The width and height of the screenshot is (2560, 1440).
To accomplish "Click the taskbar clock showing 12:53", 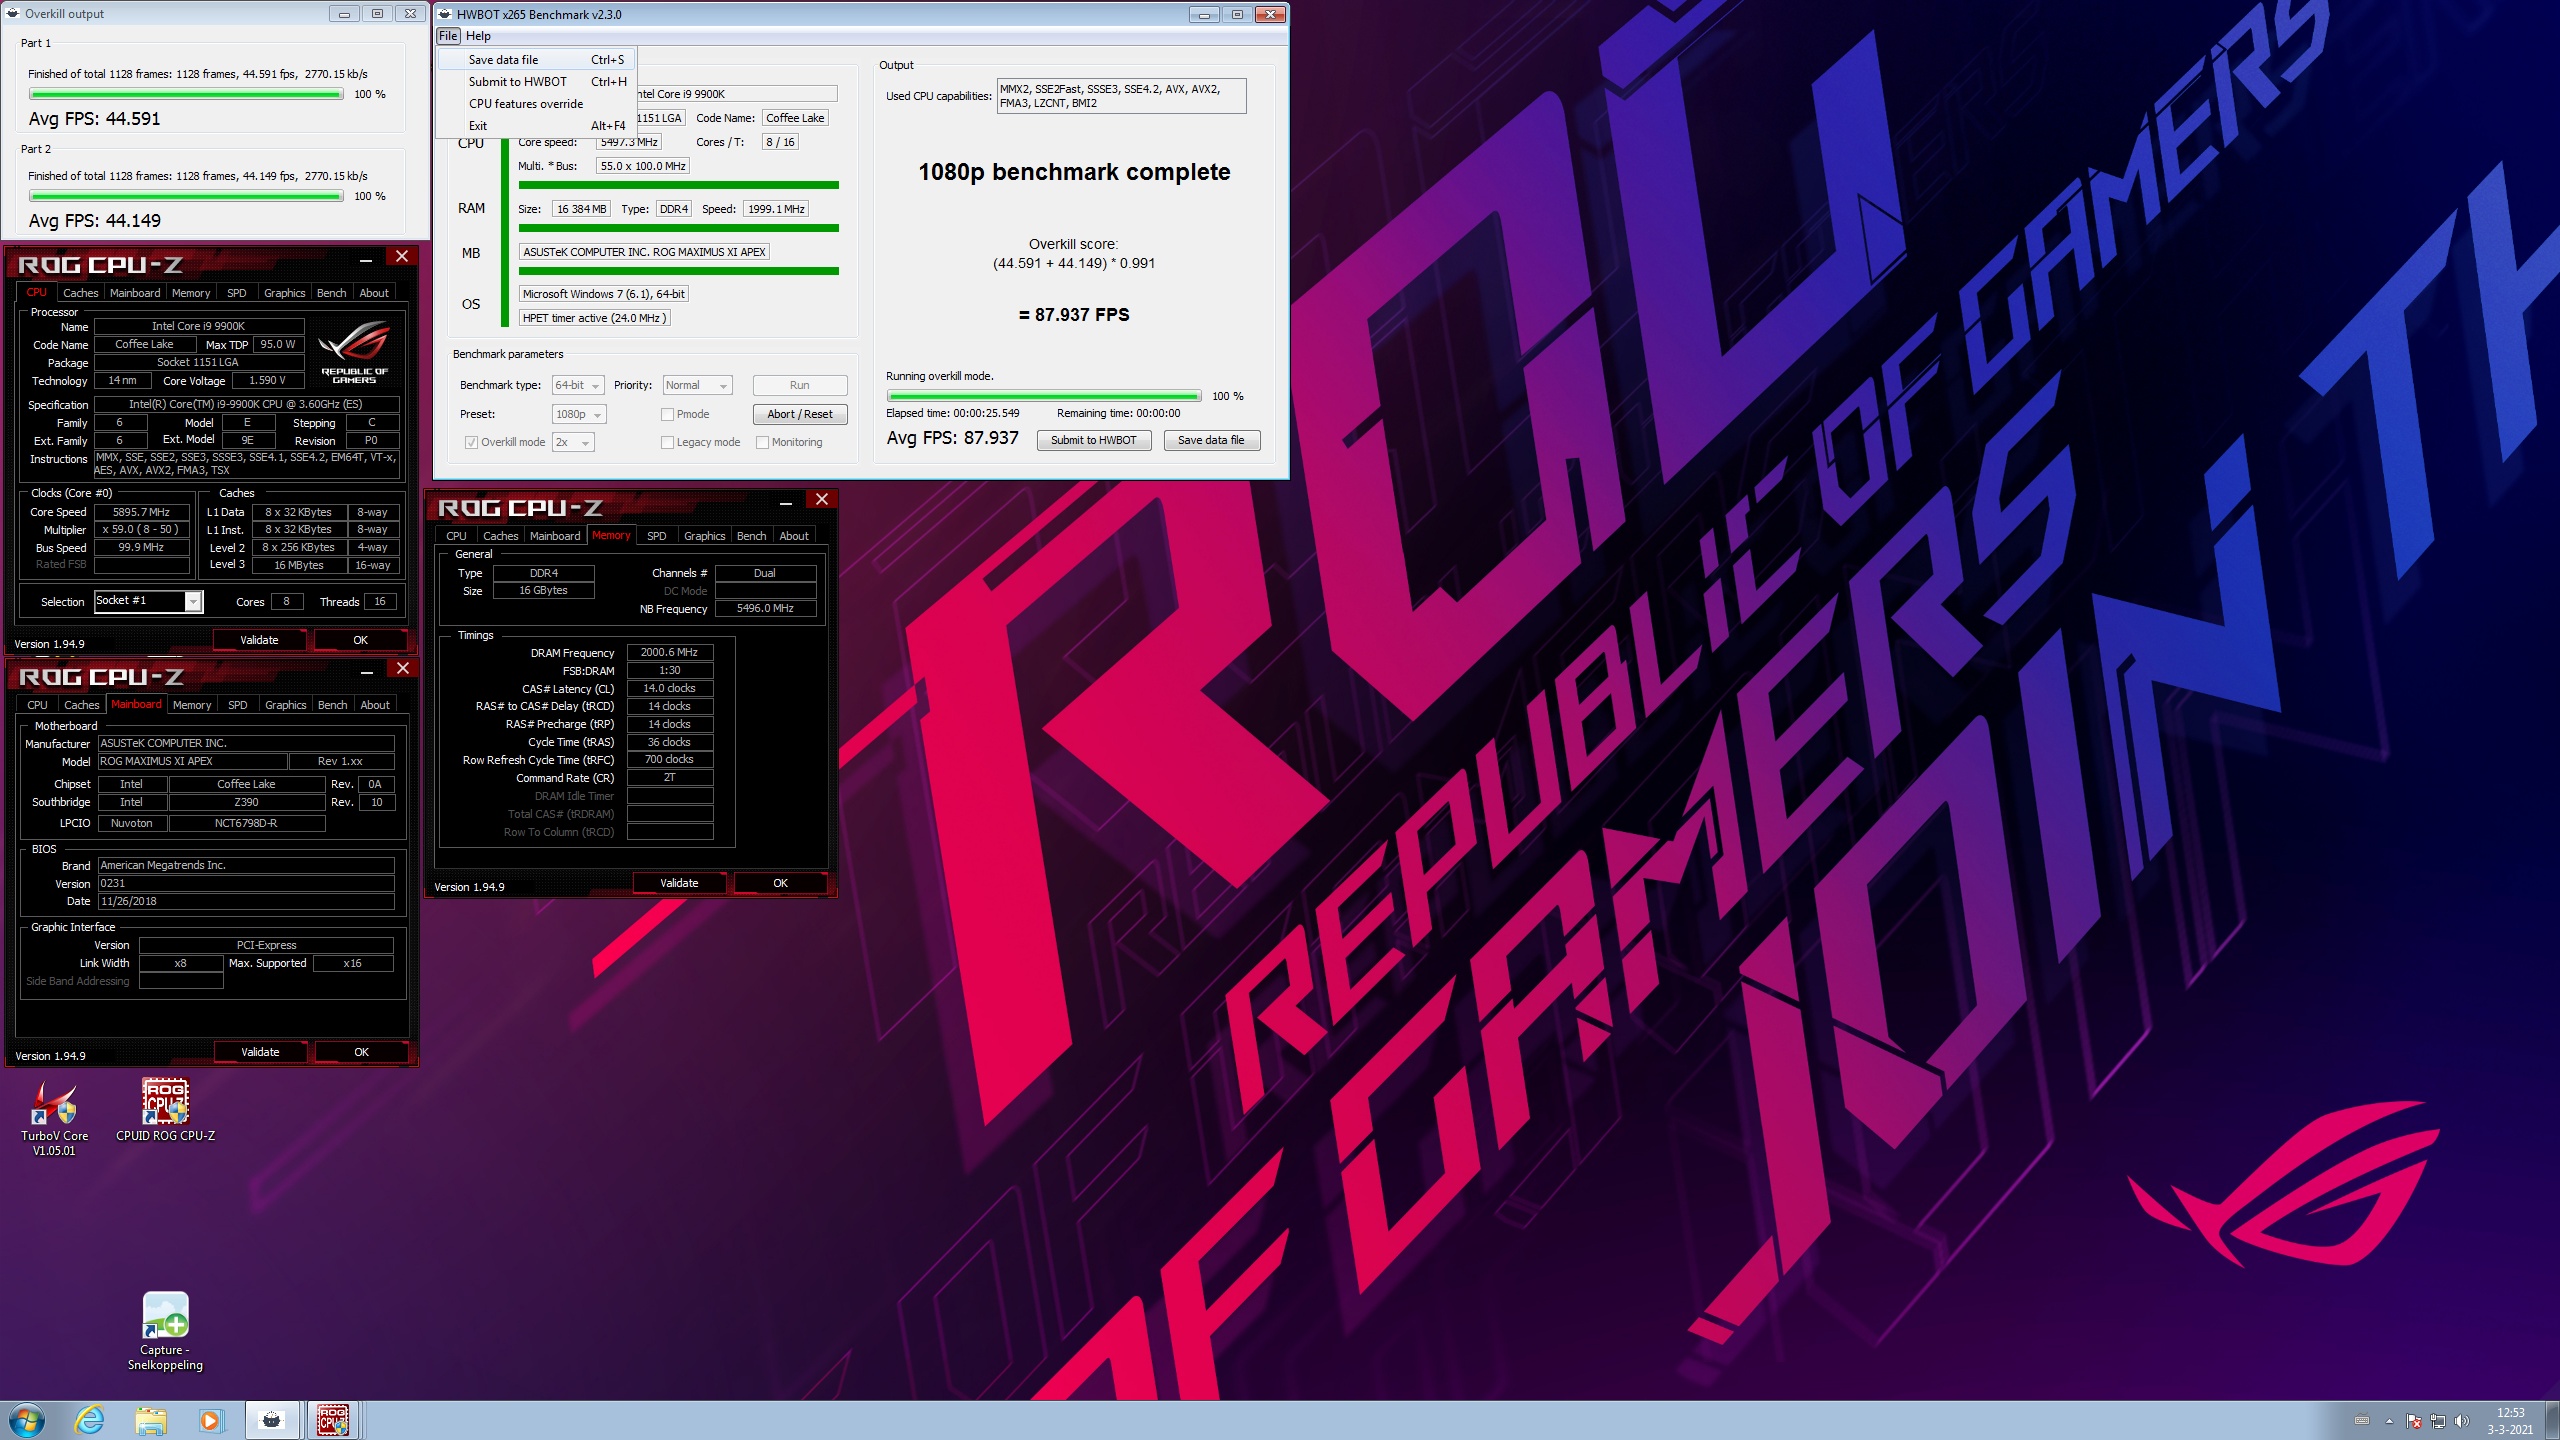I will [x=2510, y=1421].
